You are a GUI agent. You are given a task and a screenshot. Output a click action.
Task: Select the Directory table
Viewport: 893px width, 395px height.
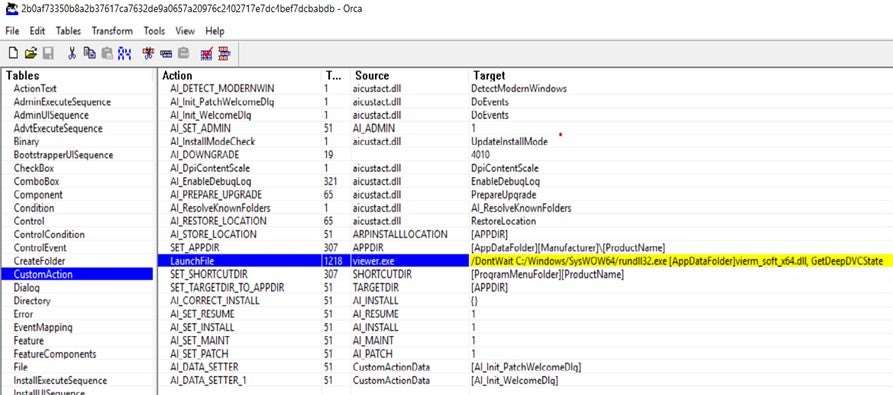pos(32,301)
